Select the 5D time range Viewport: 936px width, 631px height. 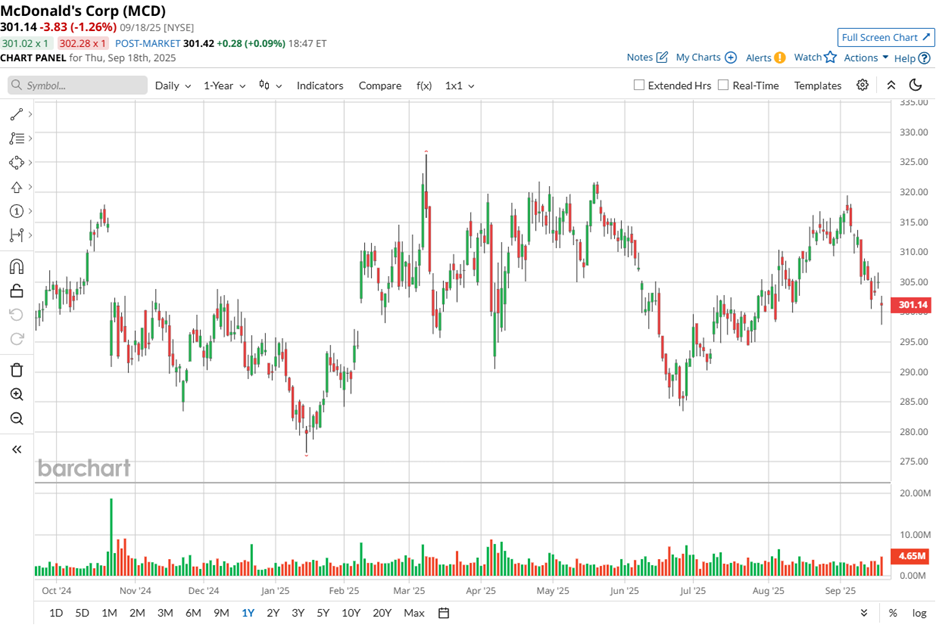coord(82,613)
